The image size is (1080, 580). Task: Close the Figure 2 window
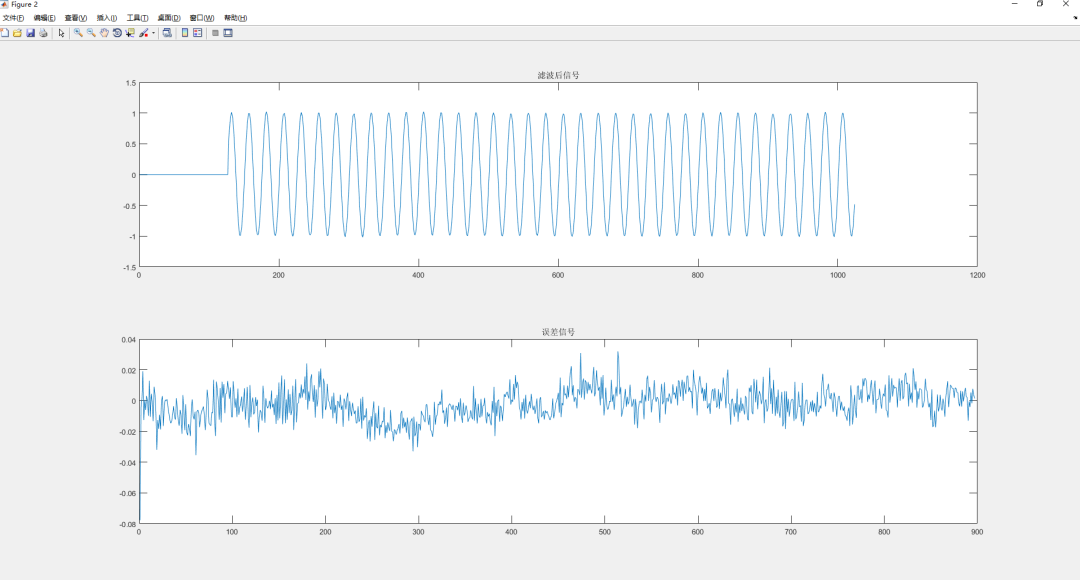click(1066, 4)
